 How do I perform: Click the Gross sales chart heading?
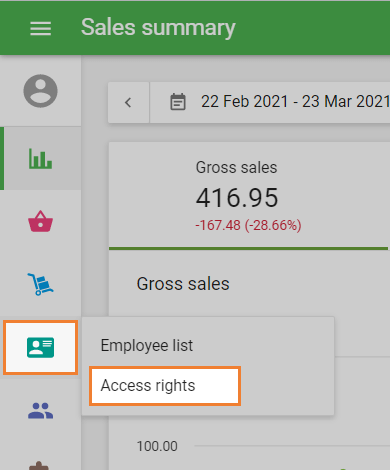point(183,284)
